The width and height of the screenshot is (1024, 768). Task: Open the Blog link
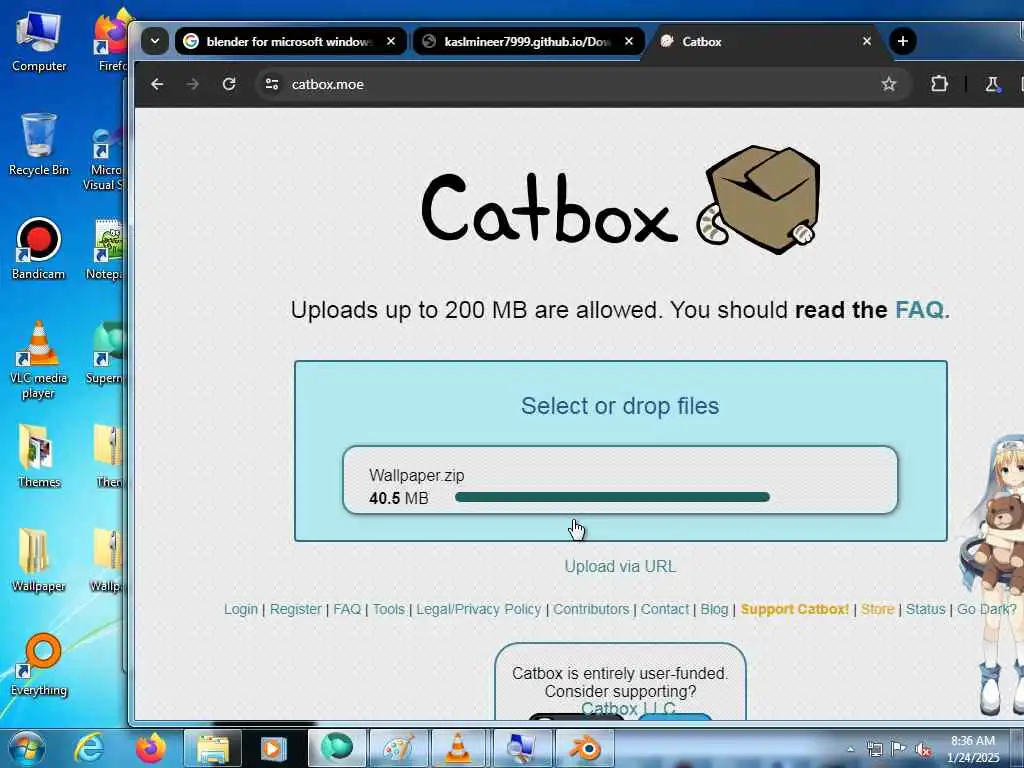714,609
